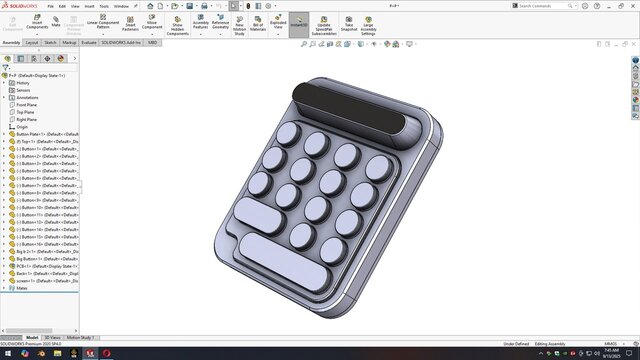Select Move Component tool

152,22
